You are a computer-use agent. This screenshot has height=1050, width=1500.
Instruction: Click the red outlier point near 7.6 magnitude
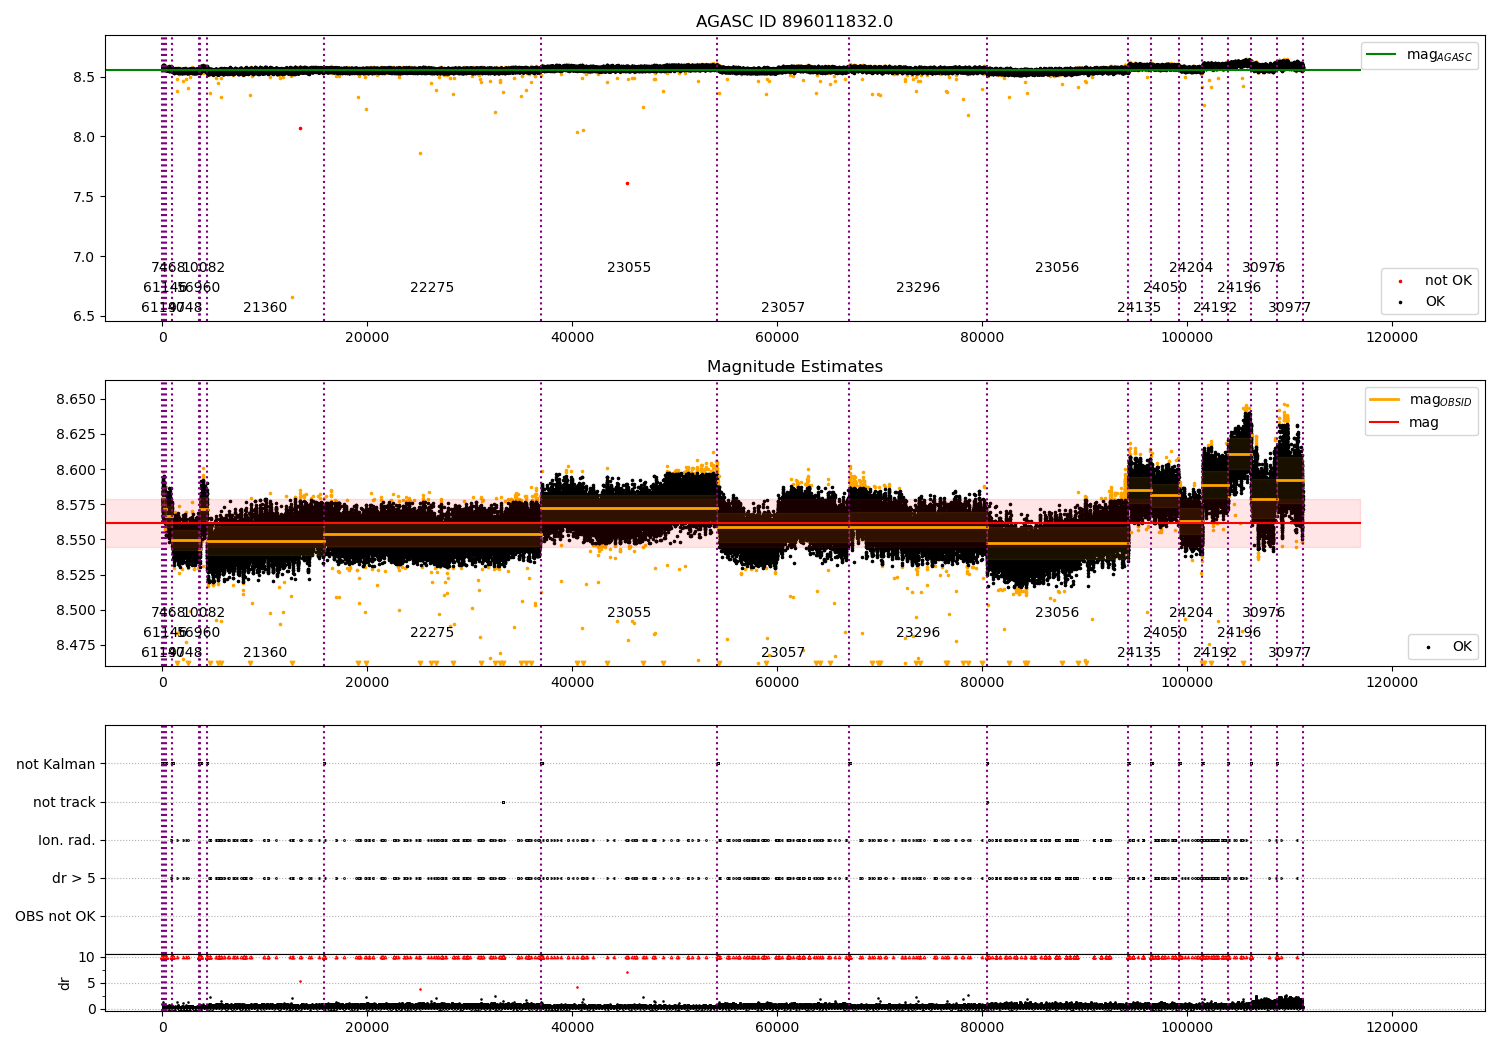[627, 183]
